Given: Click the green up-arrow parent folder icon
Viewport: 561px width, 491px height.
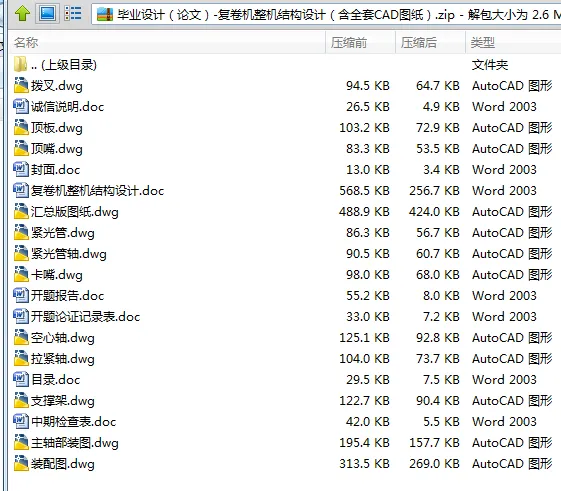Looking at the screenshot, I should click(x=22, y=14).
